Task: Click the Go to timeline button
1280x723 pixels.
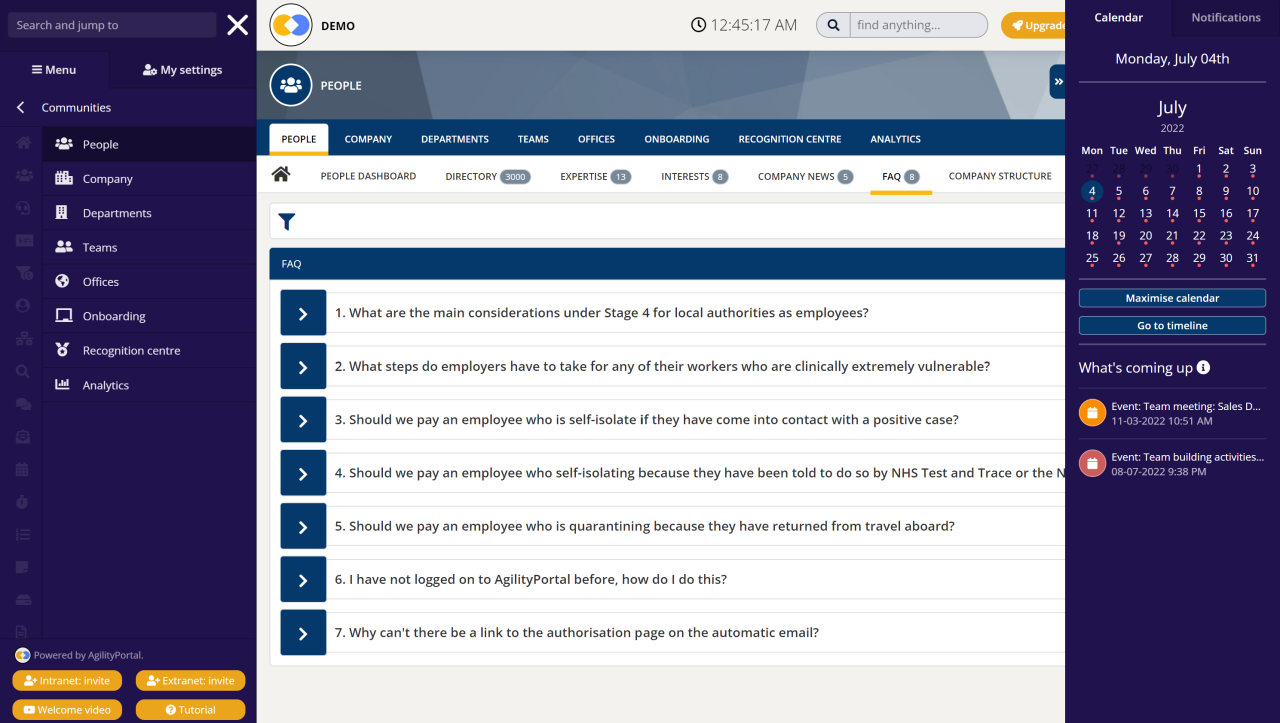Action: click(1171, 324)
